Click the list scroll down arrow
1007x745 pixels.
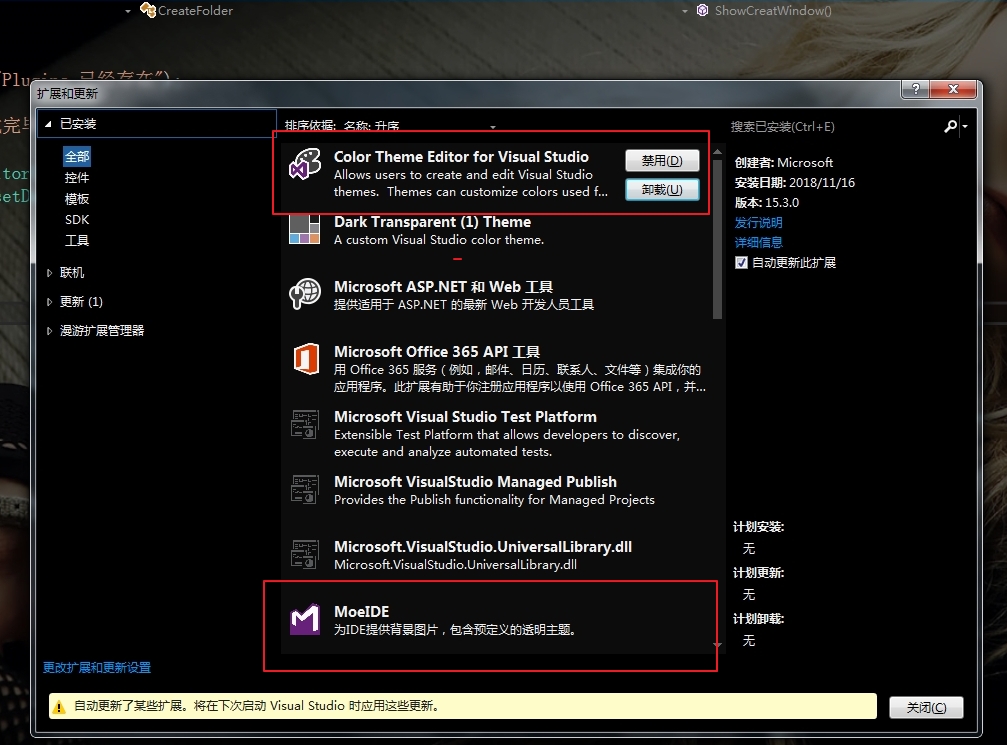pyautogui.click(x=717, y=644)
